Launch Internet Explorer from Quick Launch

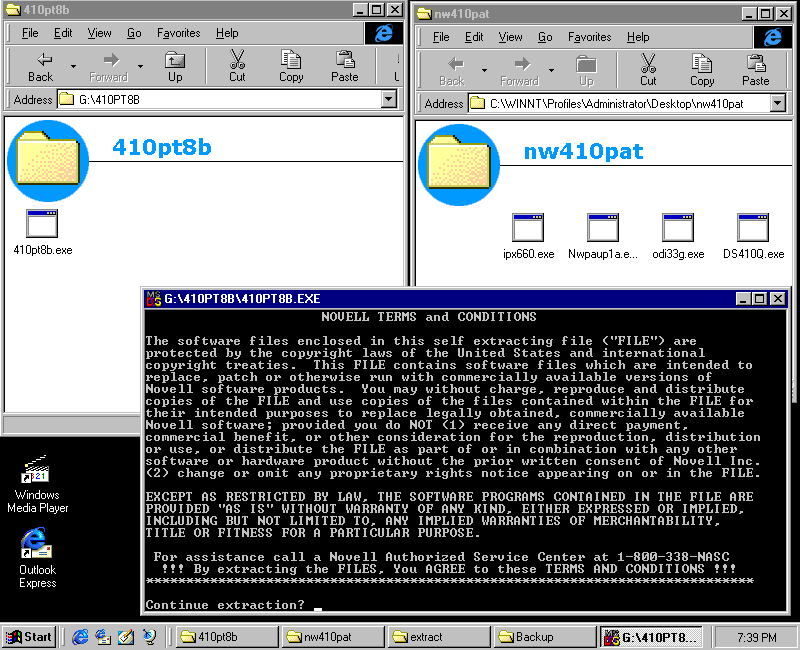click(80, 637)
